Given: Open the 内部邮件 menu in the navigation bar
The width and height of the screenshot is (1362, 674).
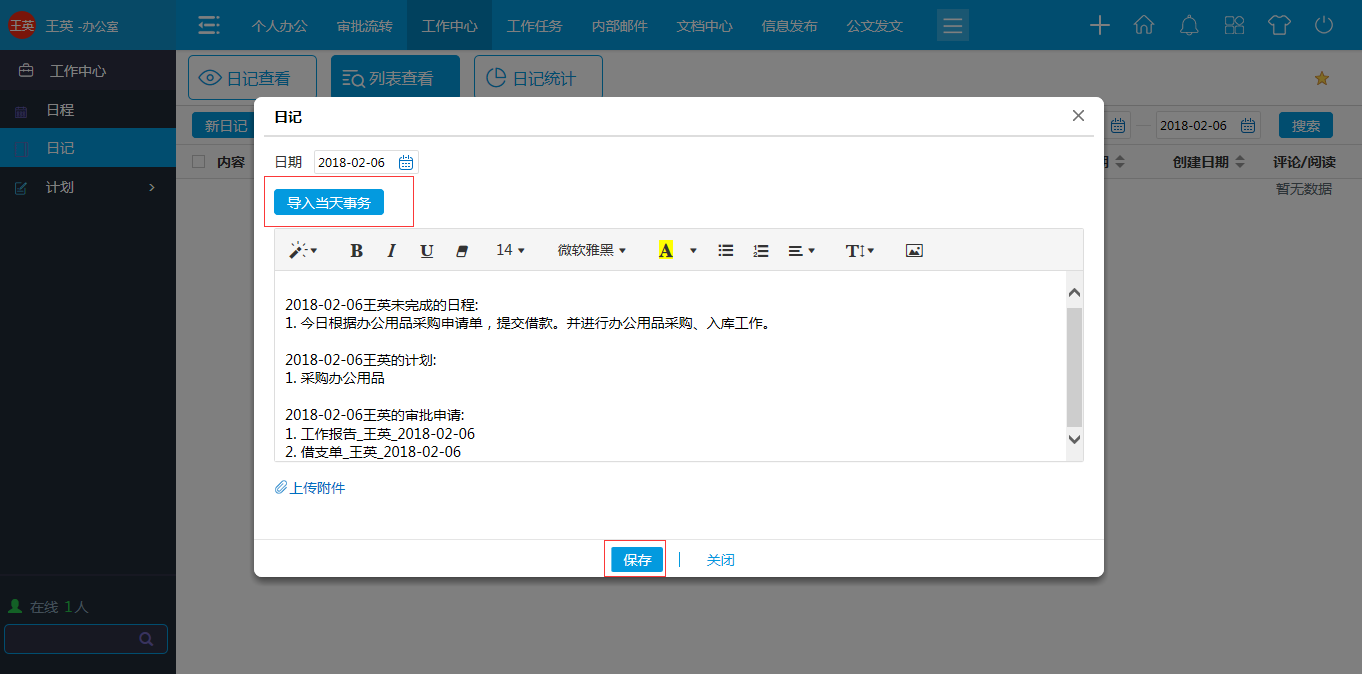Looking at the screenshot, I should (x=620, y=27).
